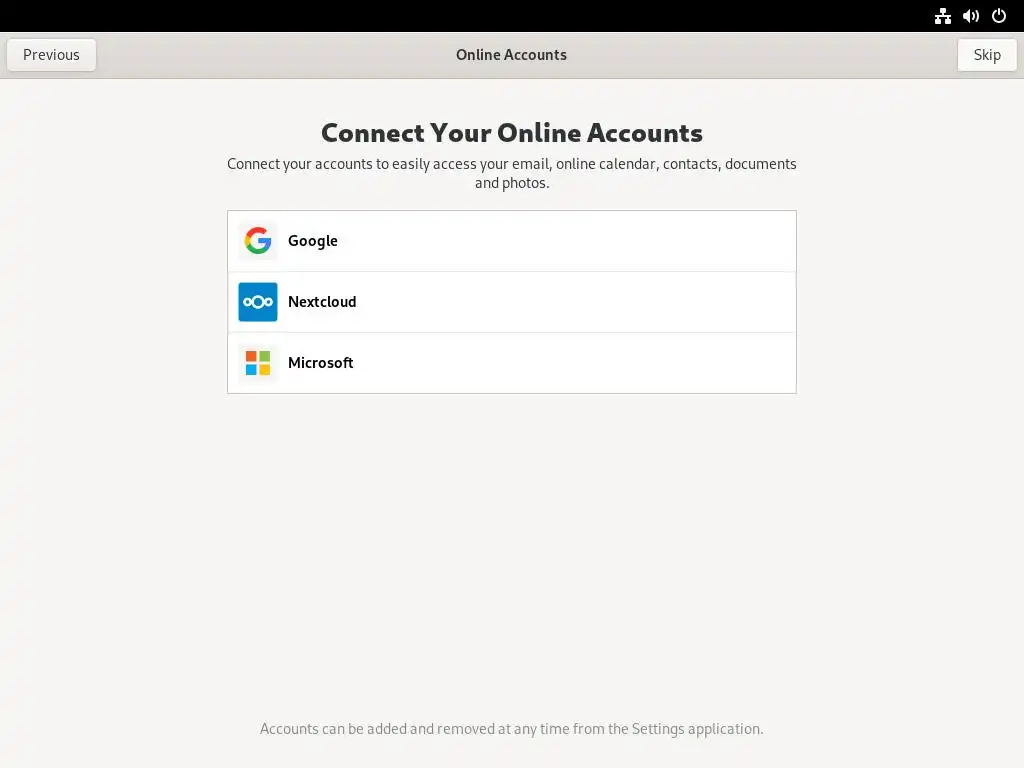Select the Google account label
Screen dimensions: 1024x768
[313, 241]
